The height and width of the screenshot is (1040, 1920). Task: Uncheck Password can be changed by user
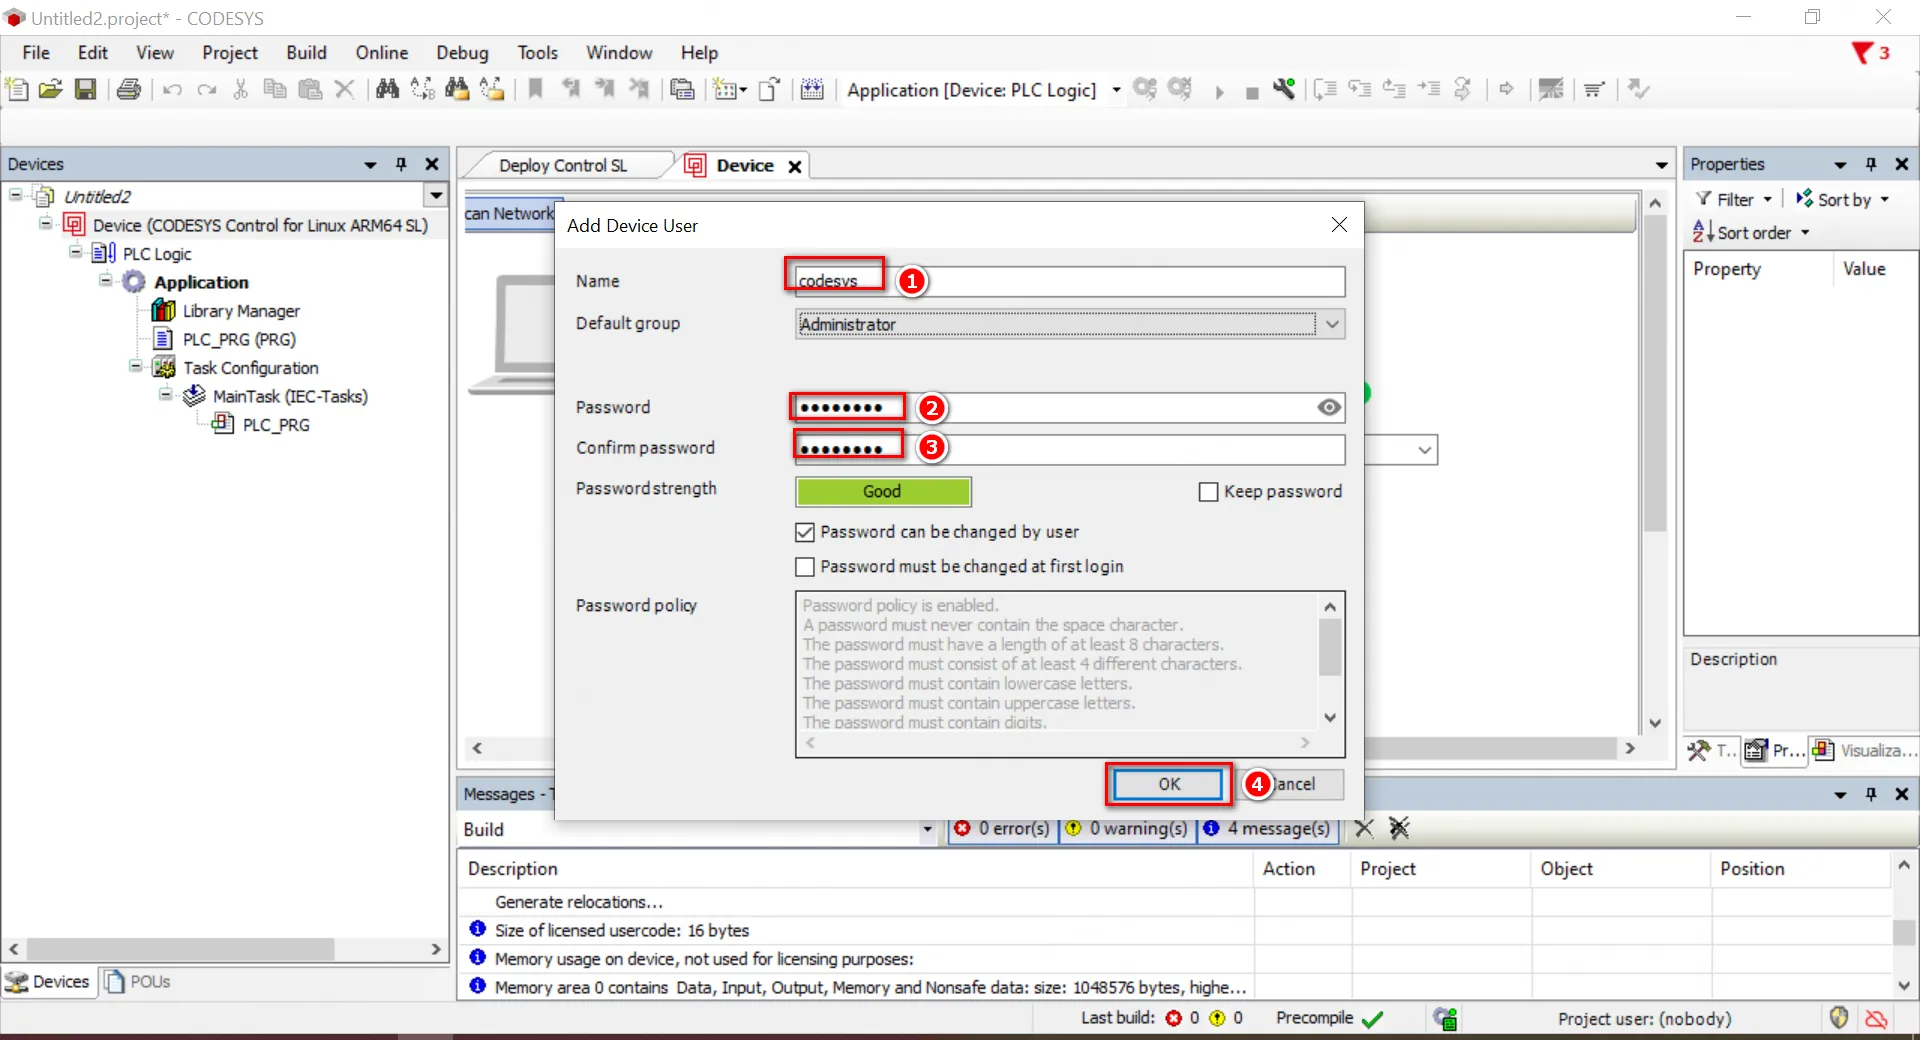(x=805, y=532)
